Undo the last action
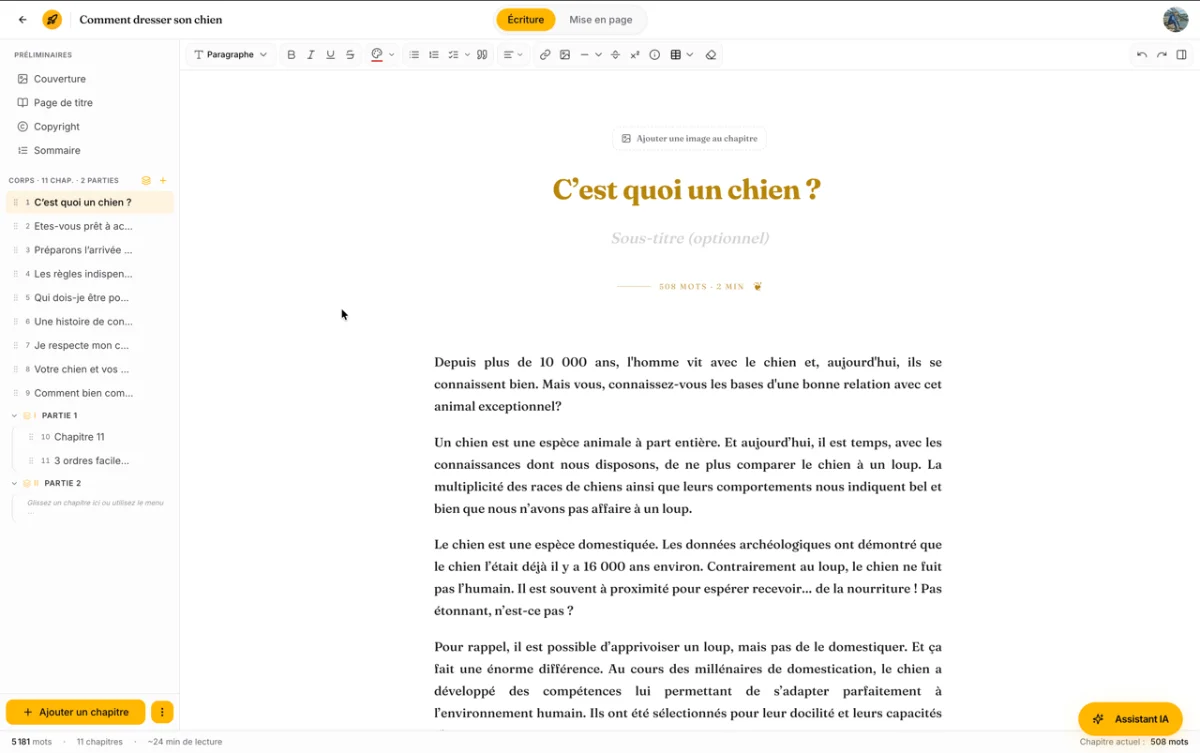The height and width of the screenshot is (753, 1200). click(x=1142, y=55)
